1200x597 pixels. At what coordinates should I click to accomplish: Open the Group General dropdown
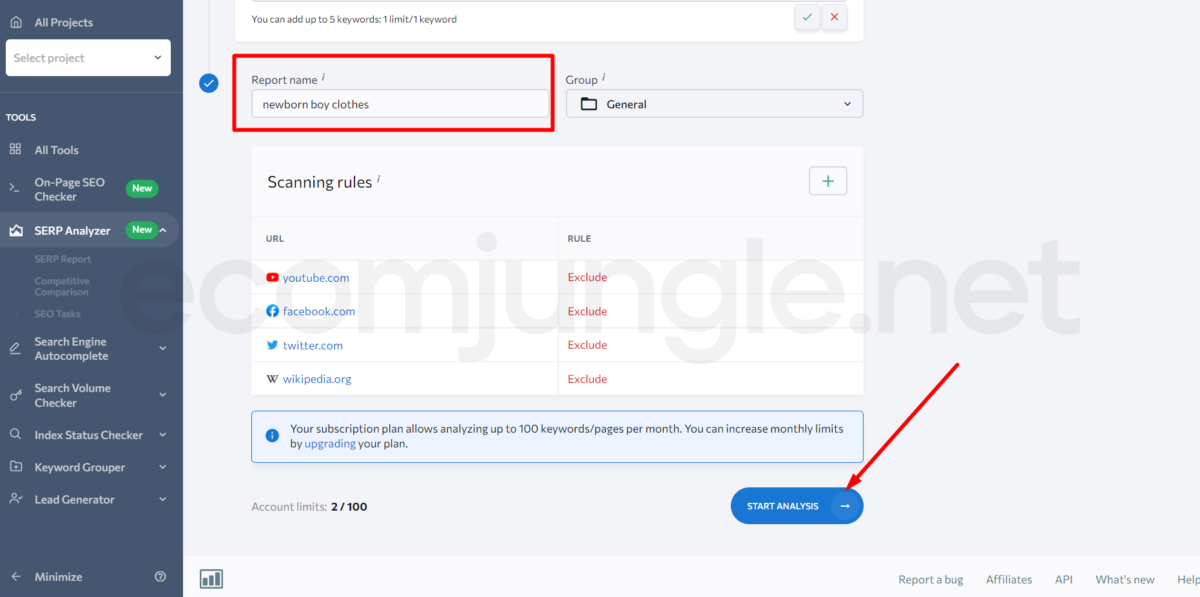[x=714, y=104]
